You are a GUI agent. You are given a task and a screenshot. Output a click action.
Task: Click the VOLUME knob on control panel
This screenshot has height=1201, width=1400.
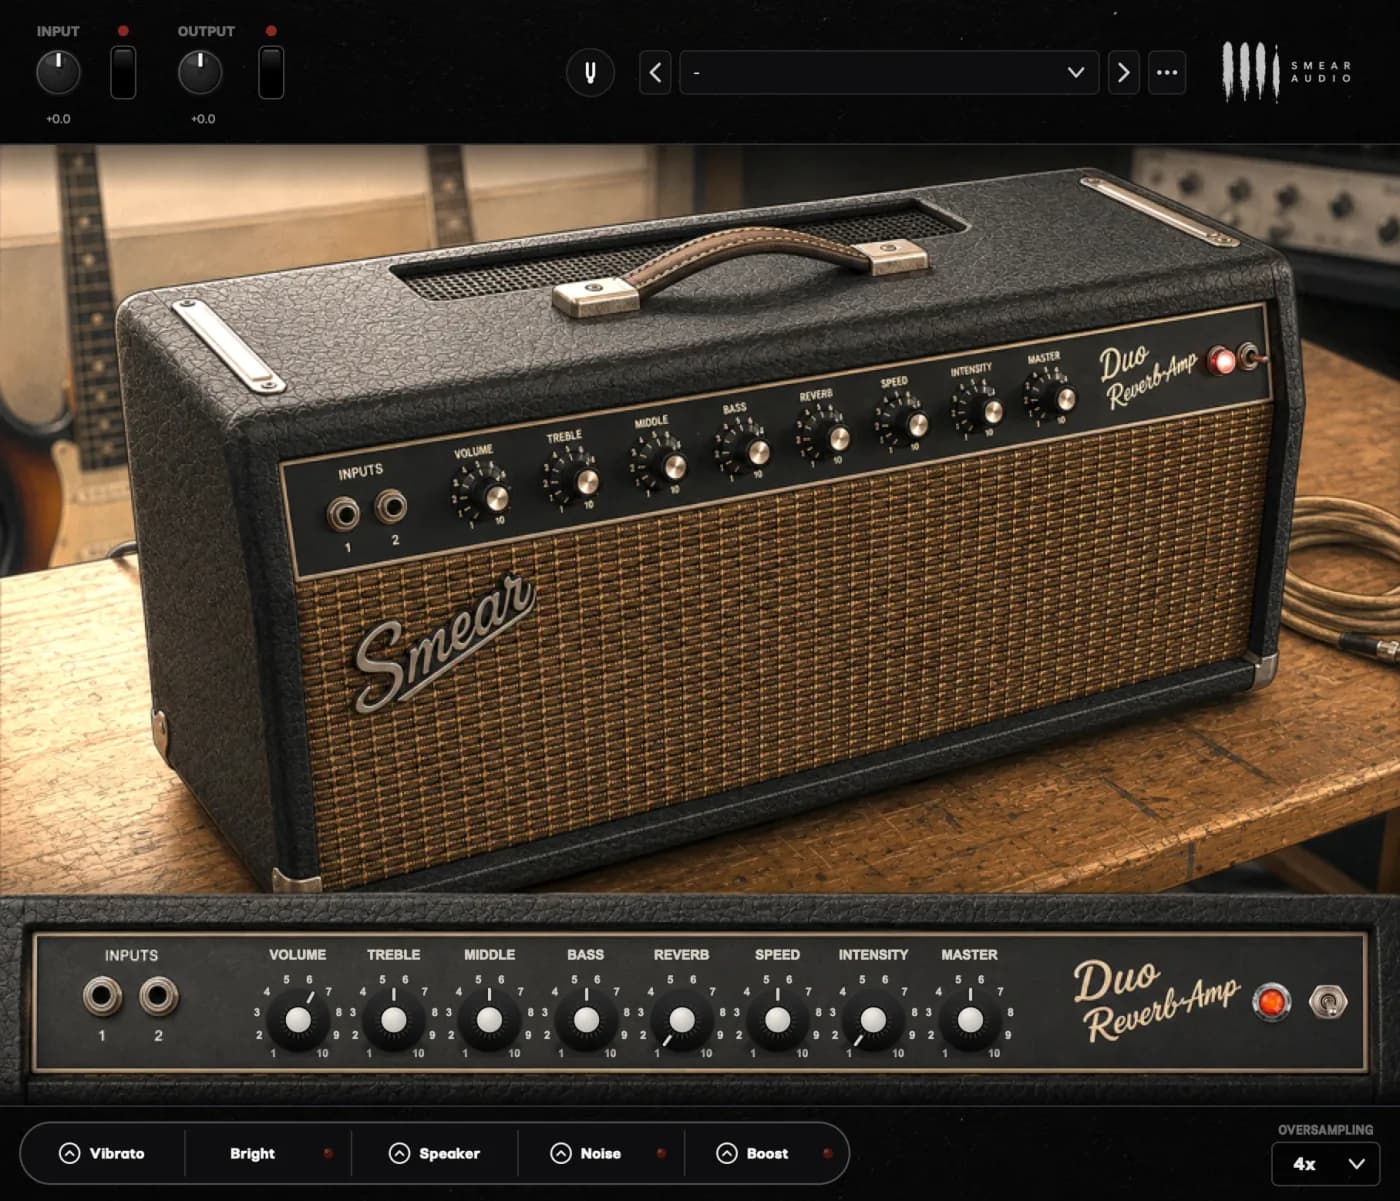(297, 1020)
